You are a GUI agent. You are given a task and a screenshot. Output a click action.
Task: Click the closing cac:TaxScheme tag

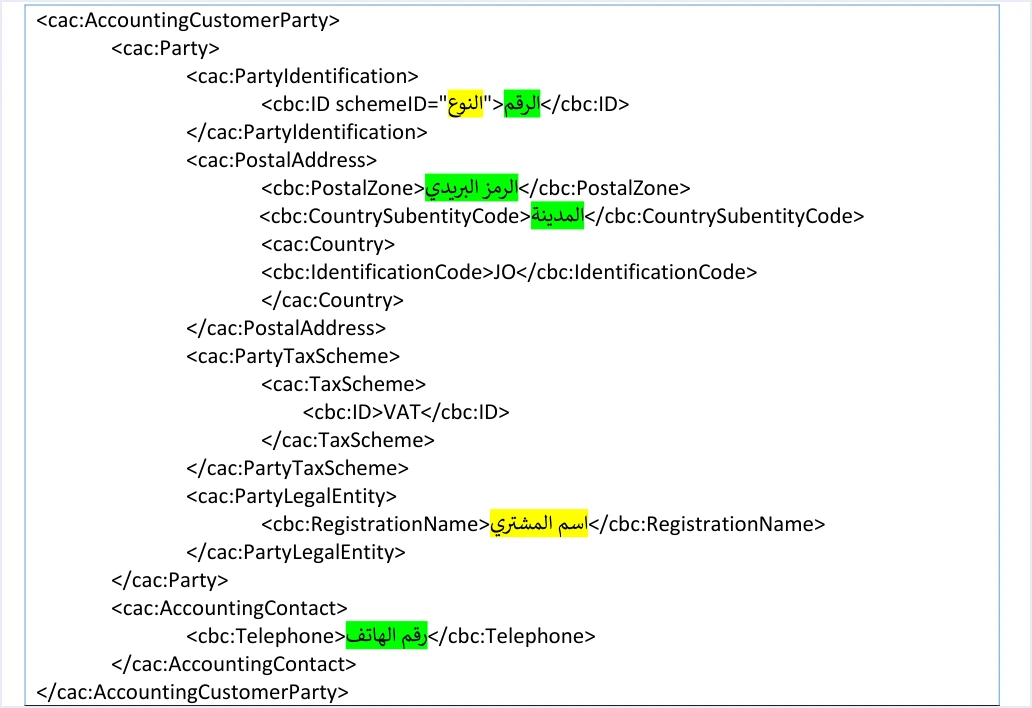coord(348,440)
